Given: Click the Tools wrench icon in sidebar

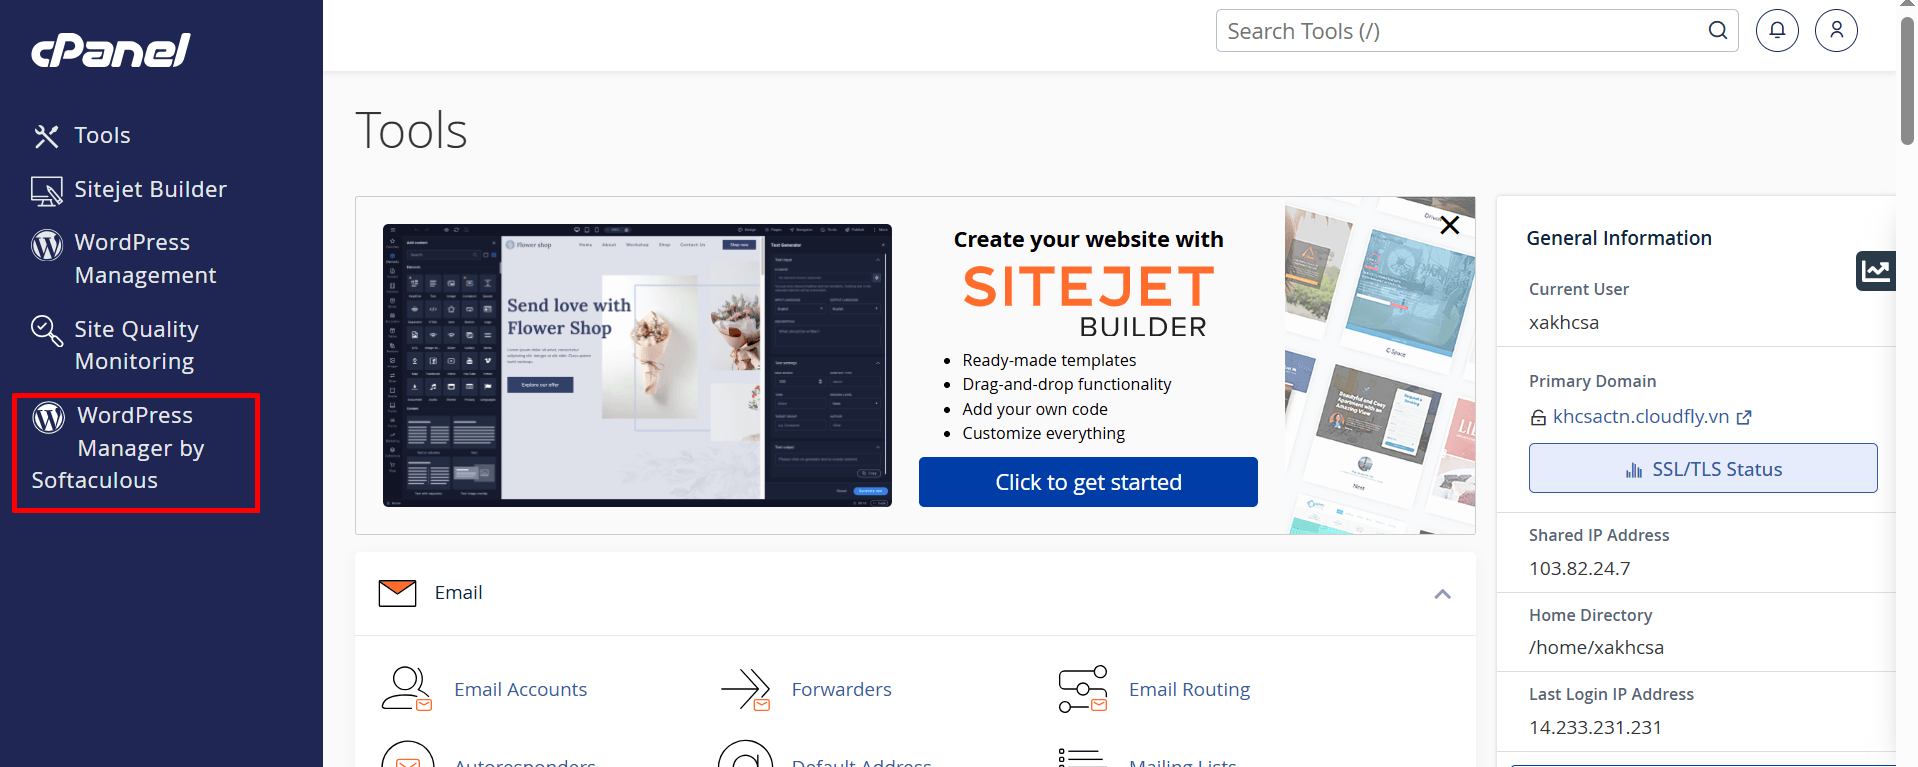Looking at the screenshot, I should pos(46,136).
